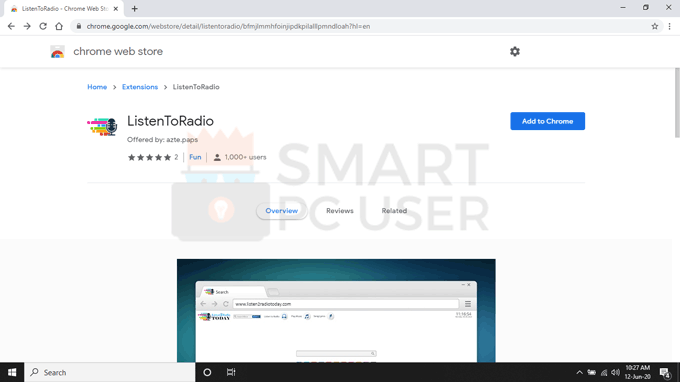Click the 'Offered by: azte.paps' text
680x382 pixels.
pyautogui.click(x=162, y=140)
